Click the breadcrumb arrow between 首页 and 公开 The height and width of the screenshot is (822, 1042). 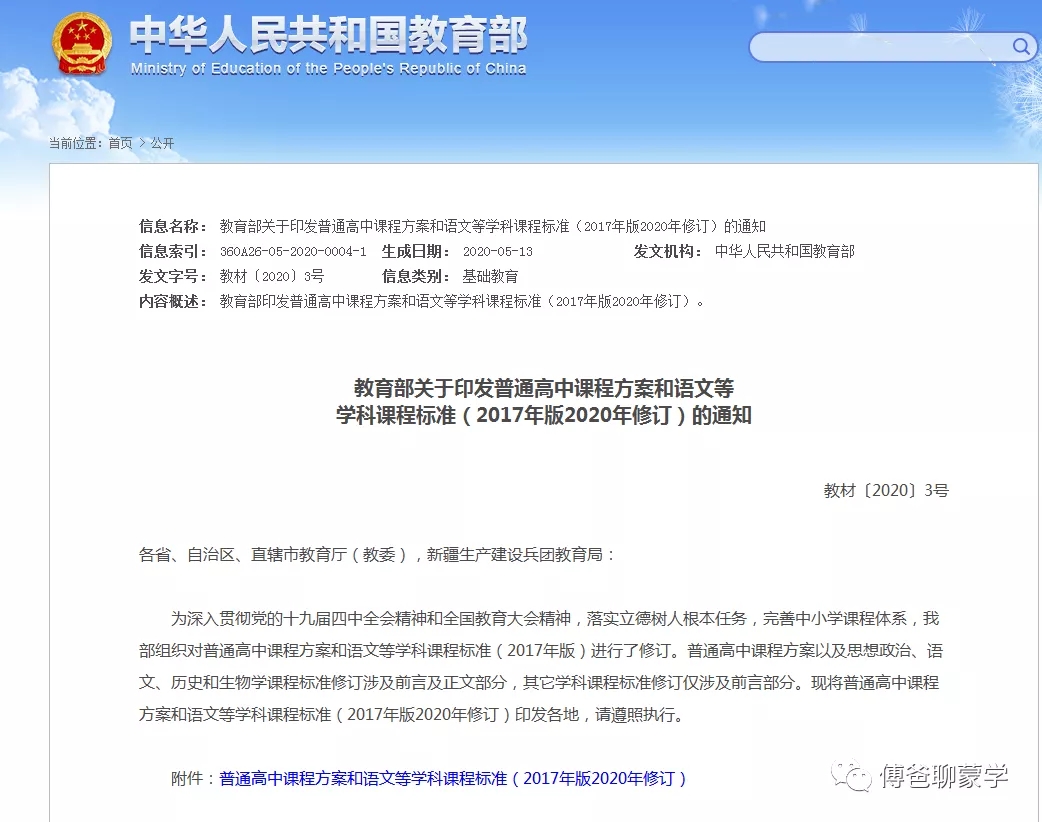pos(142,143)
